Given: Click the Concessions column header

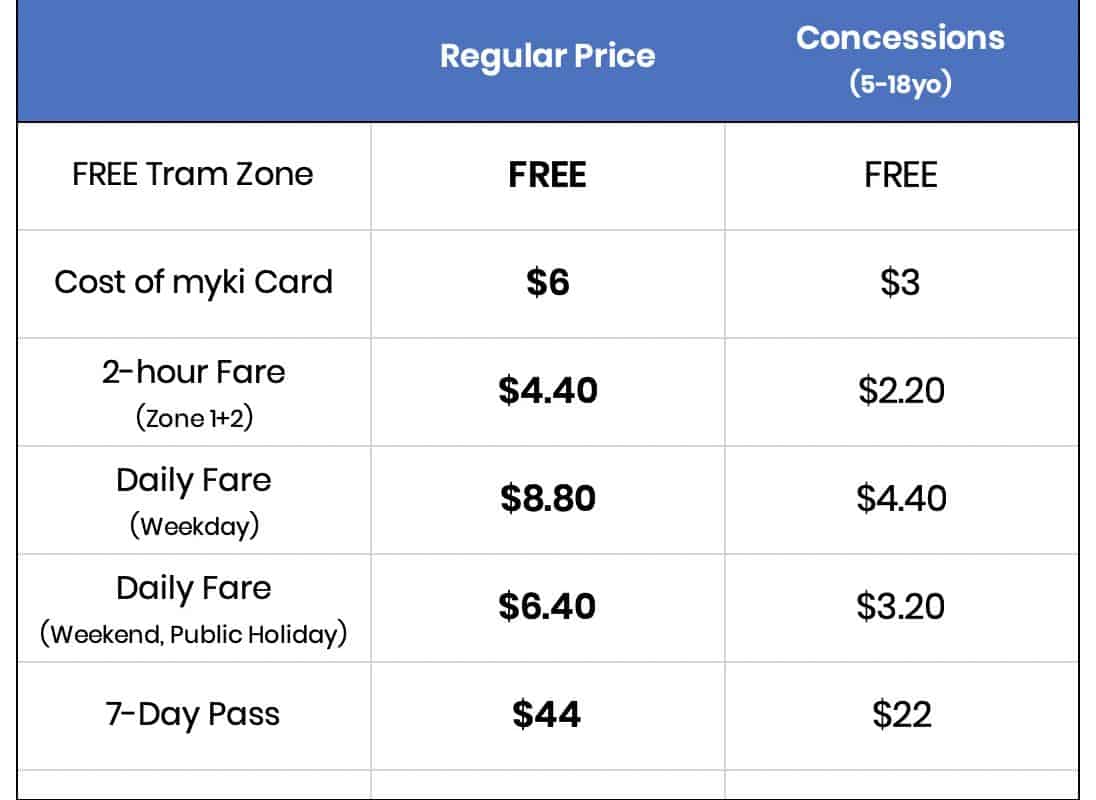Looking at the screenshot, I should [x=900, y=38].
